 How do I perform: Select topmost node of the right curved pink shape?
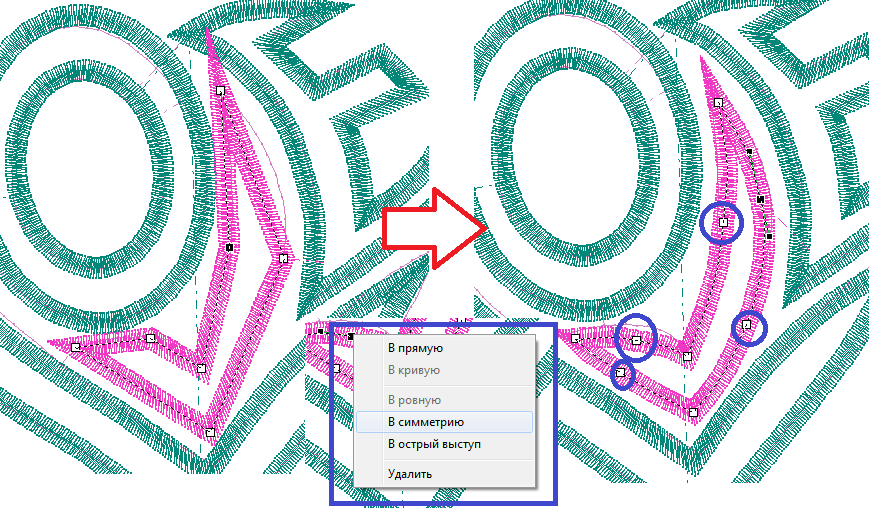718,103
